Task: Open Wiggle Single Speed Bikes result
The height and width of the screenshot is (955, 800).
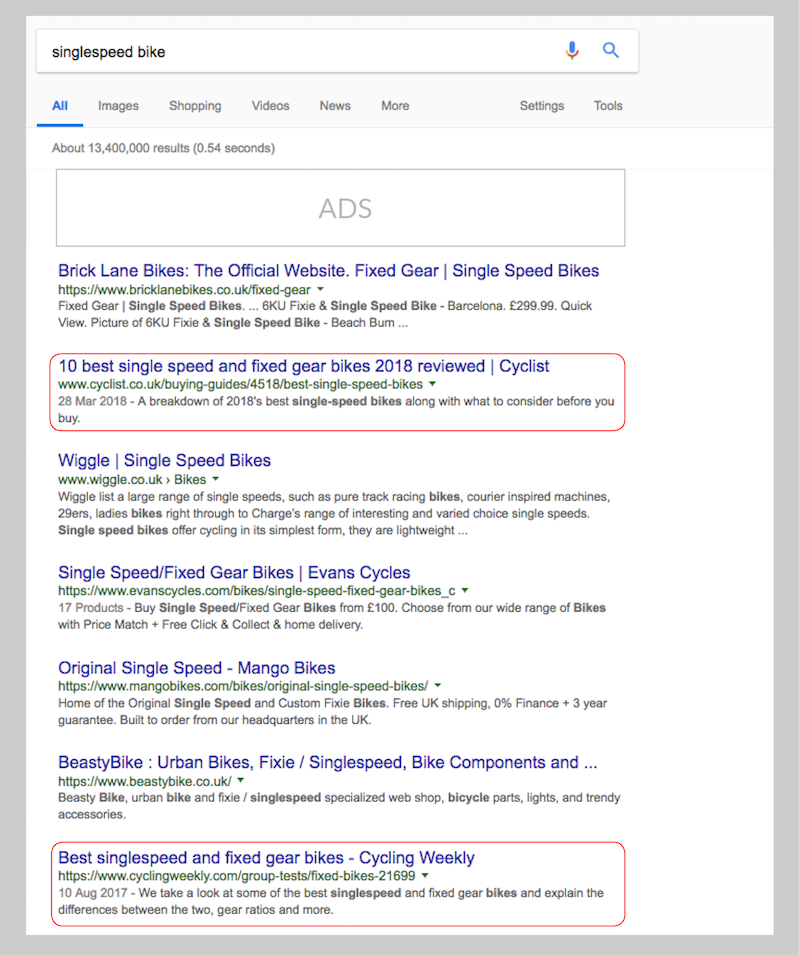Action: point(164,460)
